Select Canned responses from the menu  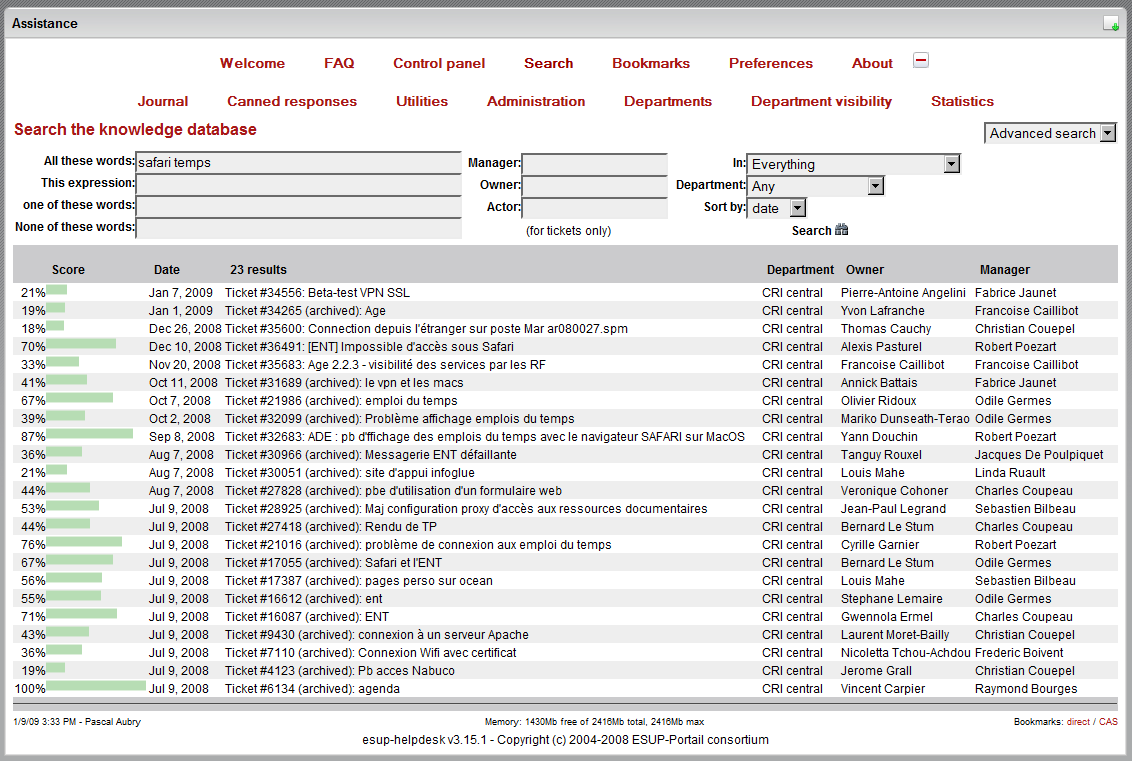292,101
